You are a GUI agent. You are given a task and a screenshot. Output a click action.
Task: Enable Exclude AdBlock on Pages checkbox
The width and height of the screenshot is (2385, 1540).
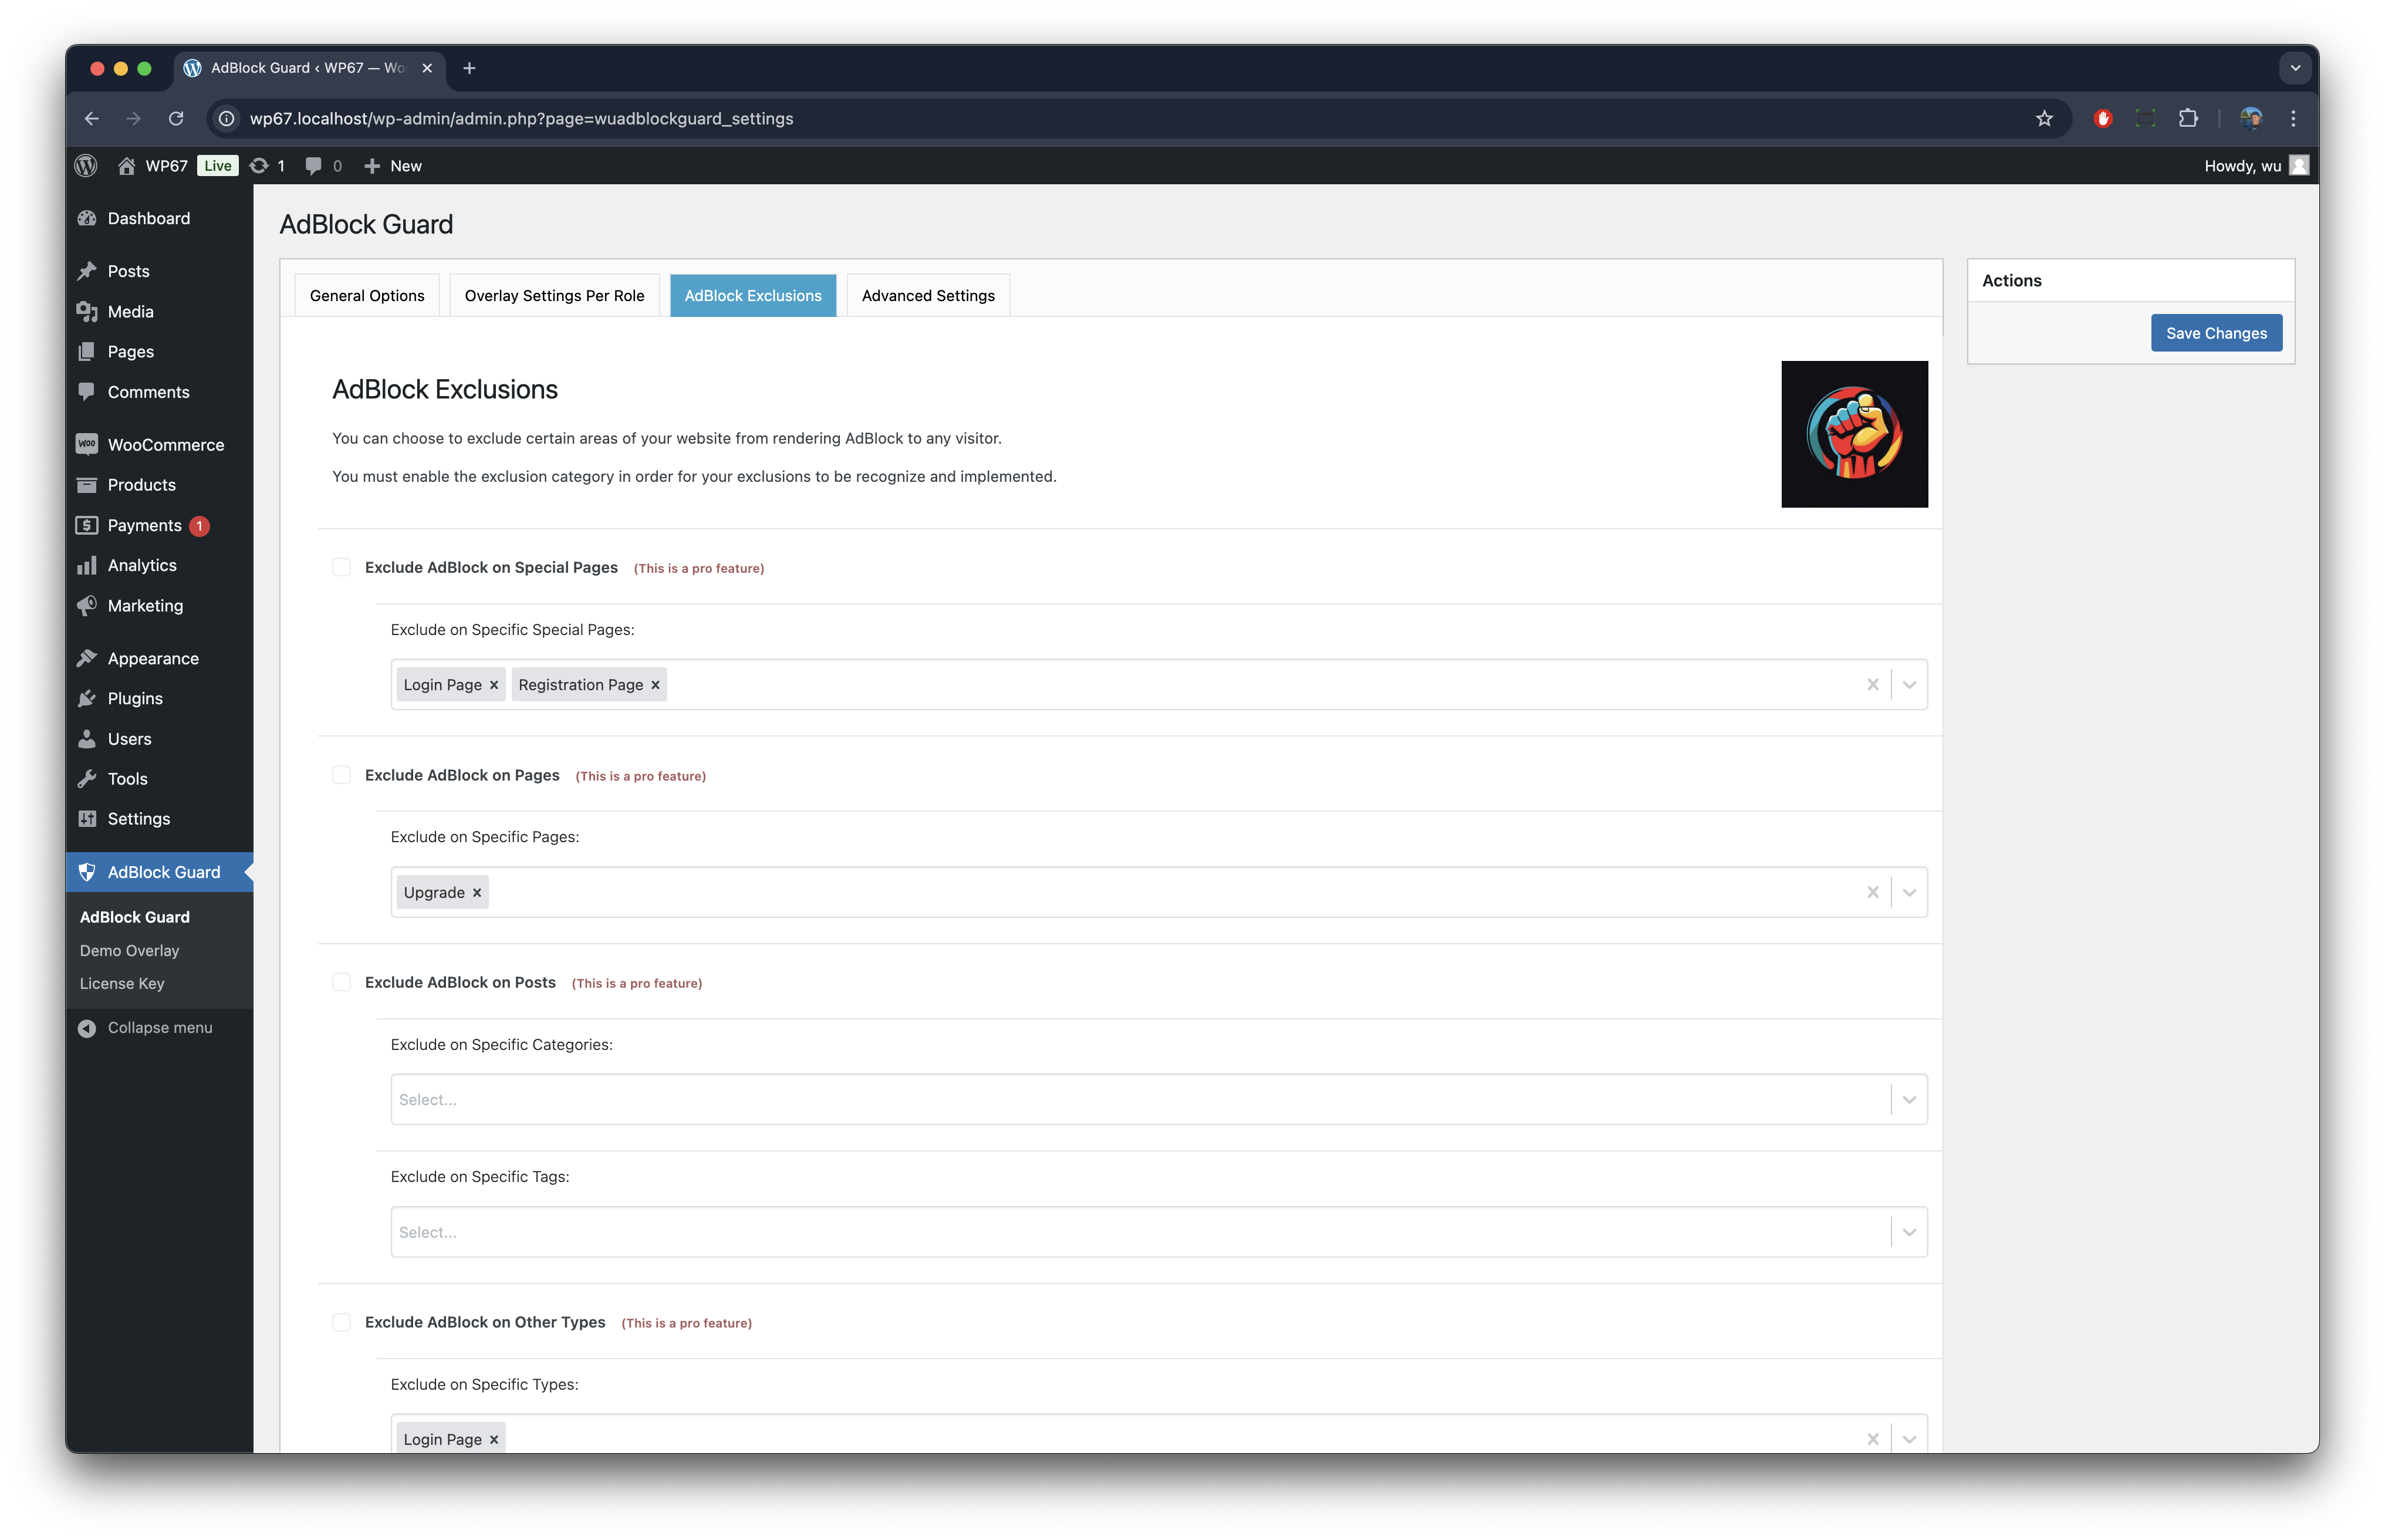(341, 775)
